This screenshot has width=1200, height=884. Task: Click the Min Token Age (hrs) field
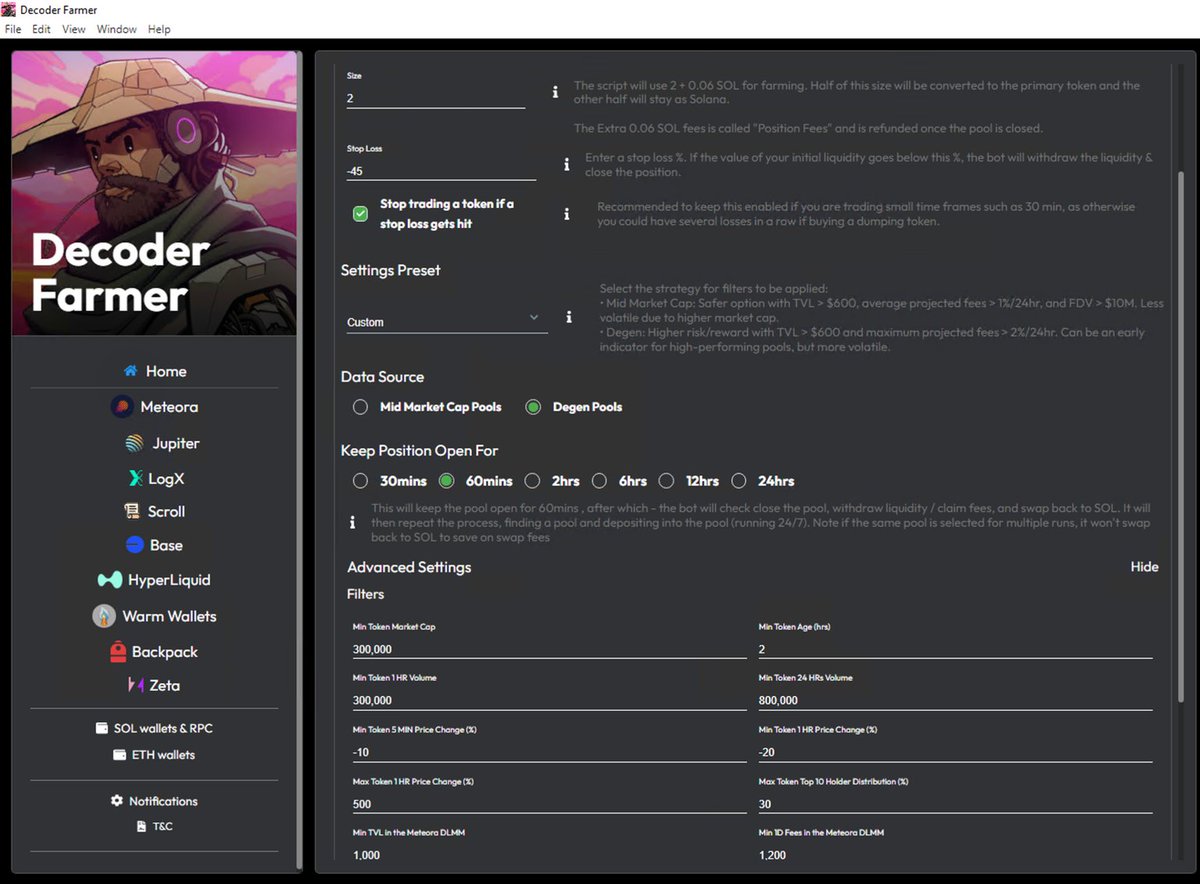click(x=955, y=649)
